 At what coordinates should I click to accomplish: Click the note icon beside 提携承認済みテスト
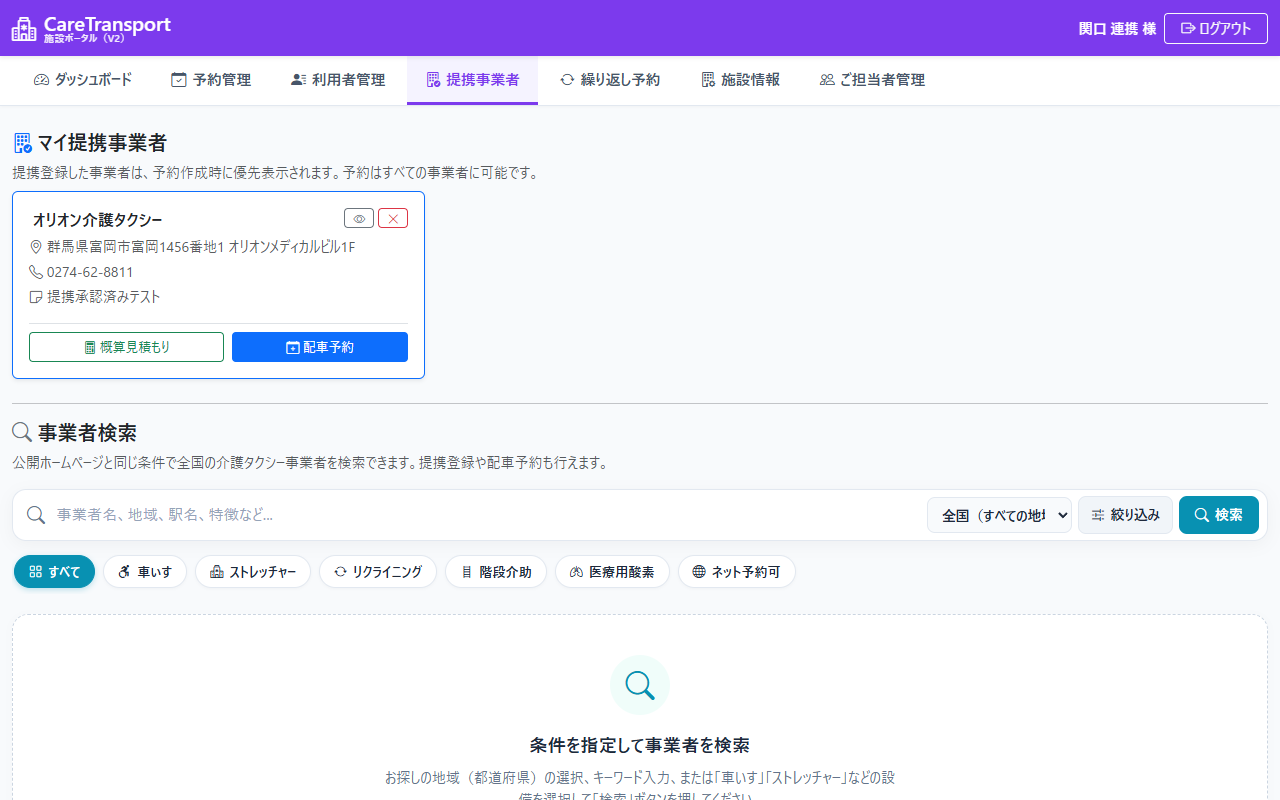coord(36,297)
